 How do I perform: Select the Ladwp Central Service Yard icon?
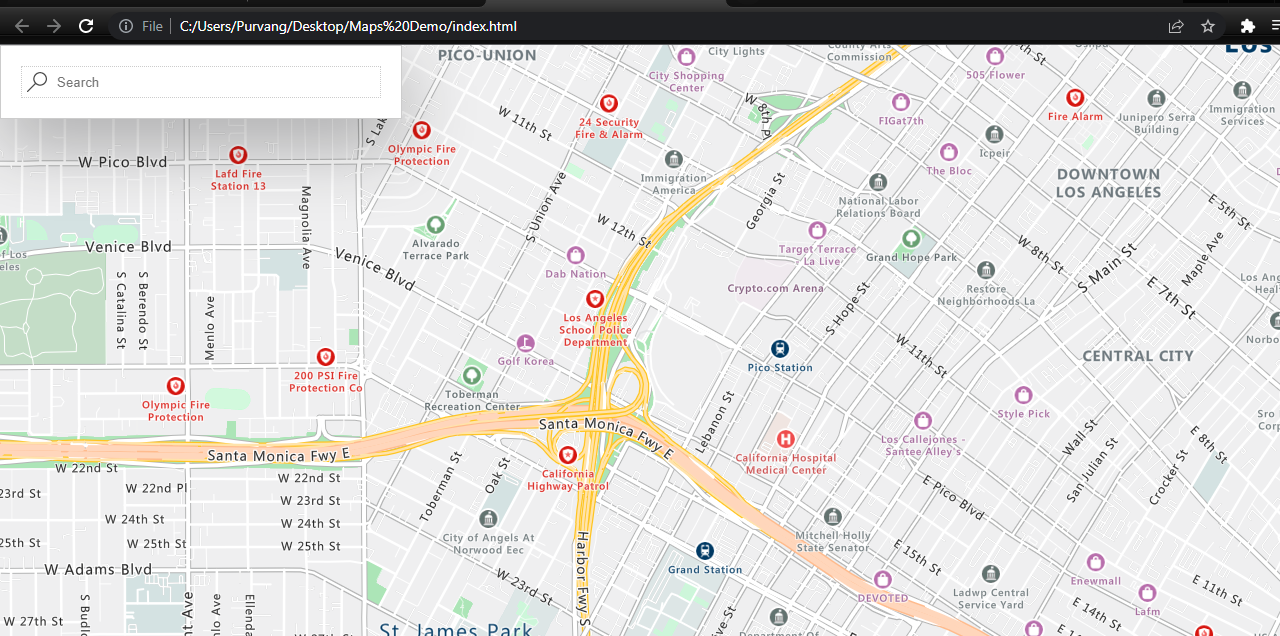(x=991, y=574)
